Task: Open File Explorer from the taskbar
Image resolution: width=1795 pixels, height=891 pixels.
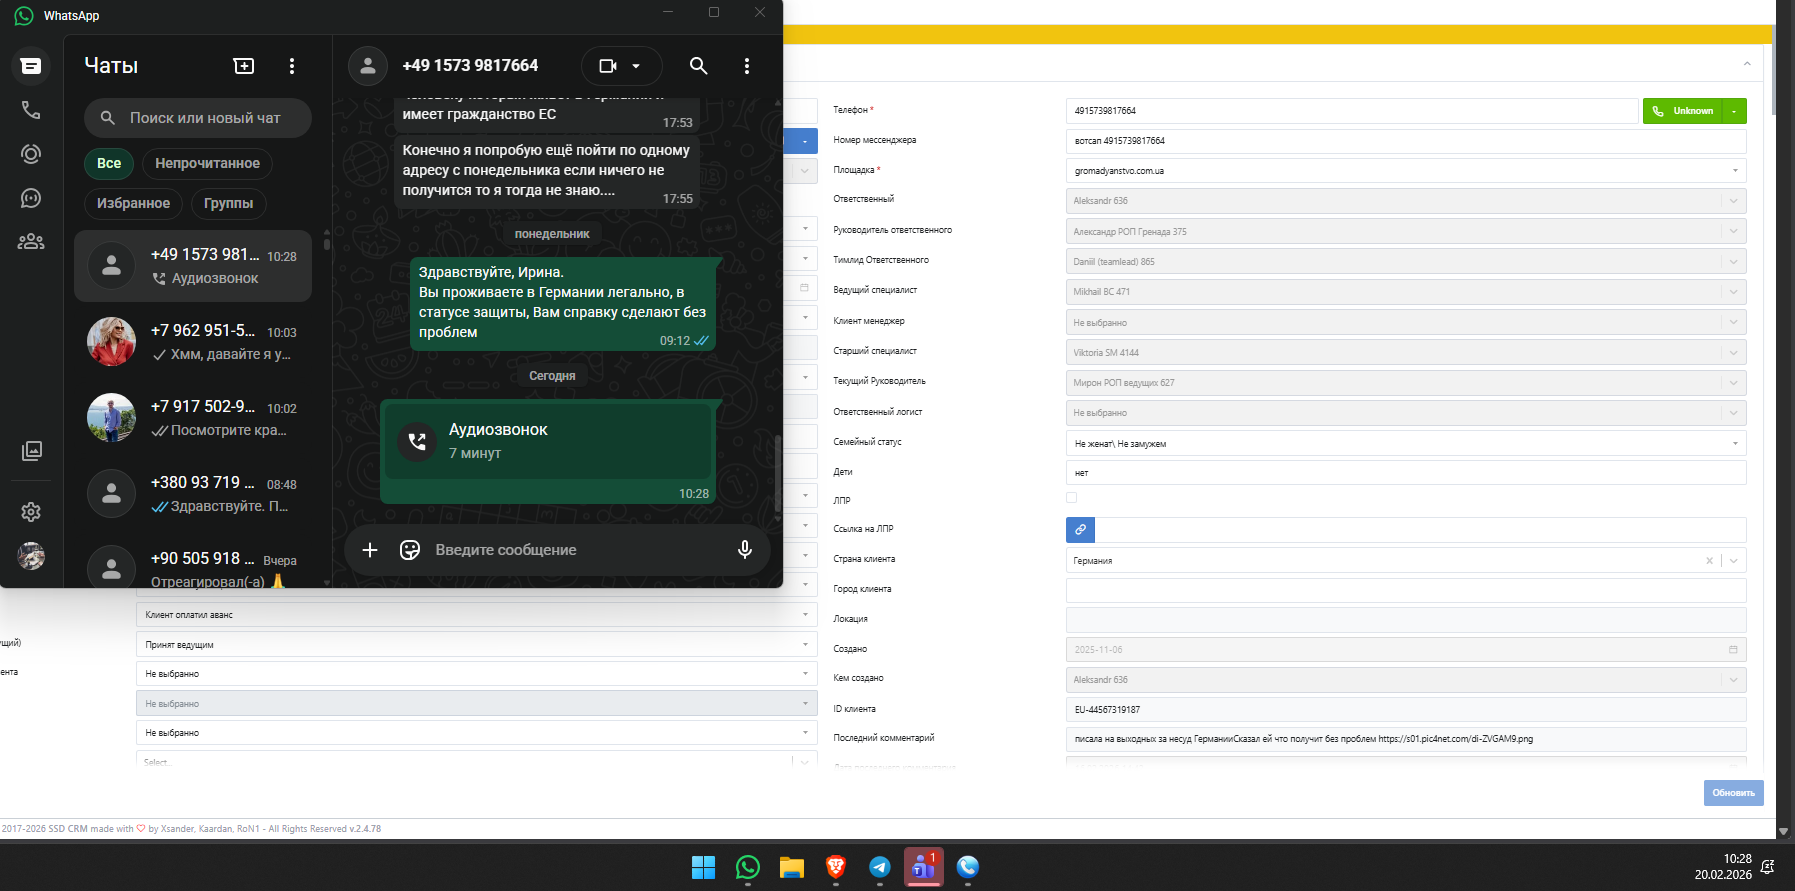Action: [792, 867]
